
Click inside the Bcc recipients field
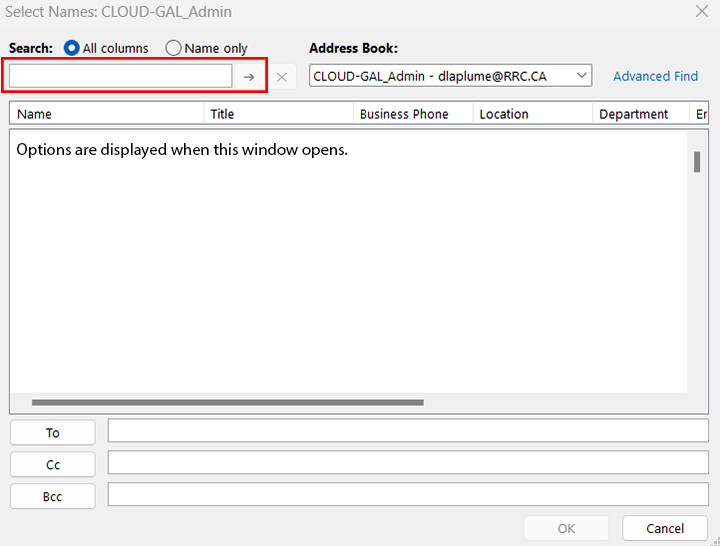point(408,495)
